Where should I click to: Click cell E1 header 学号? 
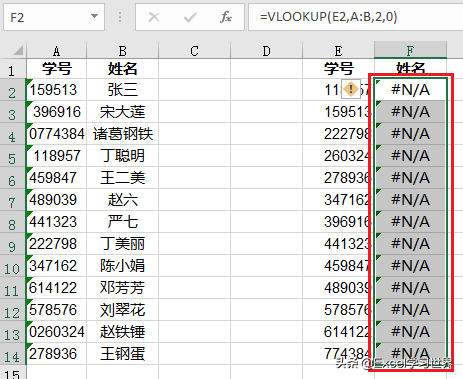(338, 69)
